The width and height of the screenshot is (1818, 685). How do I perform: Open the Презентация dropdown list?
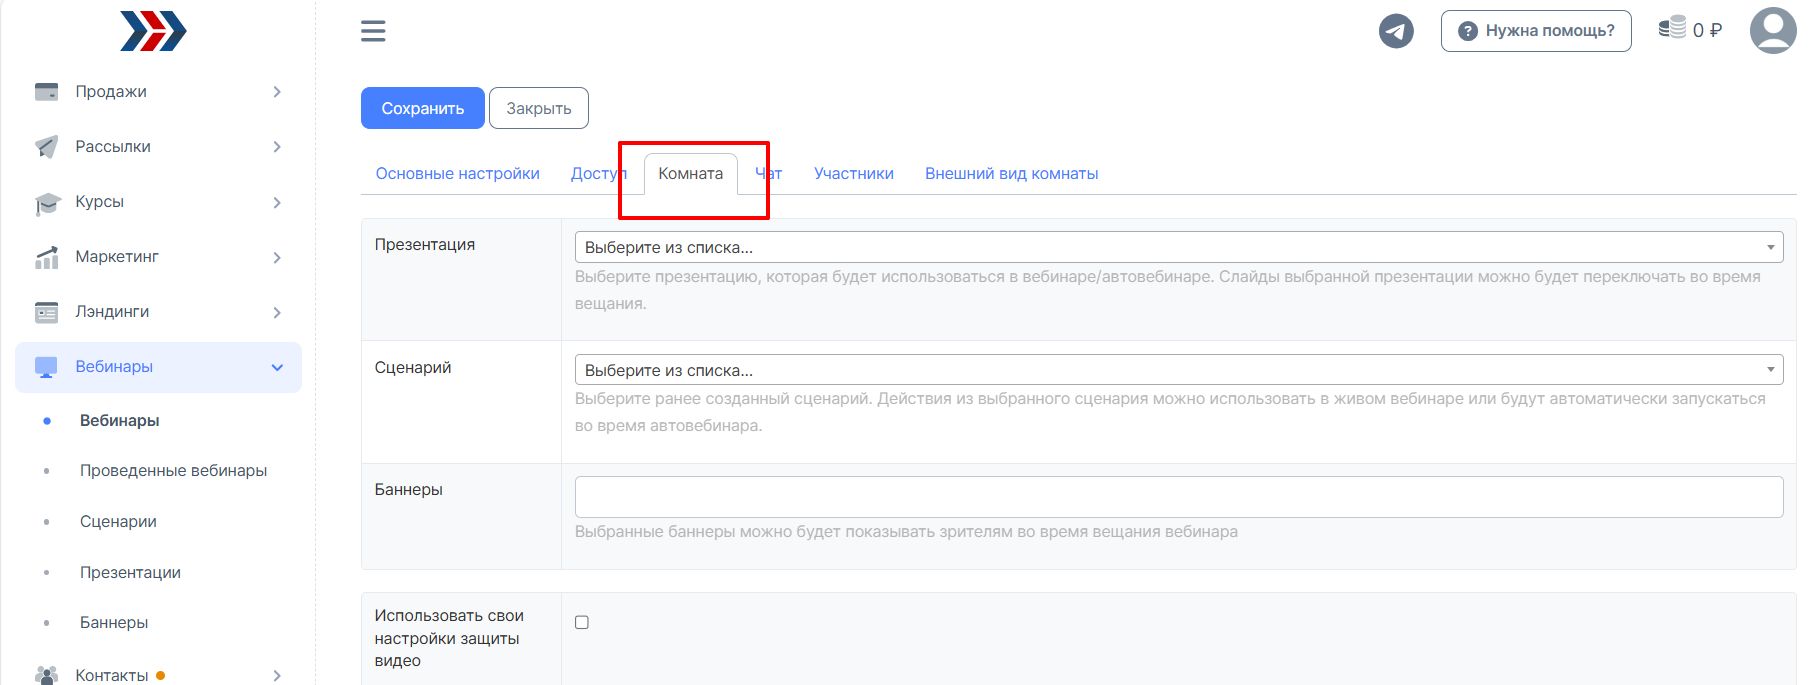(1178, 247)
